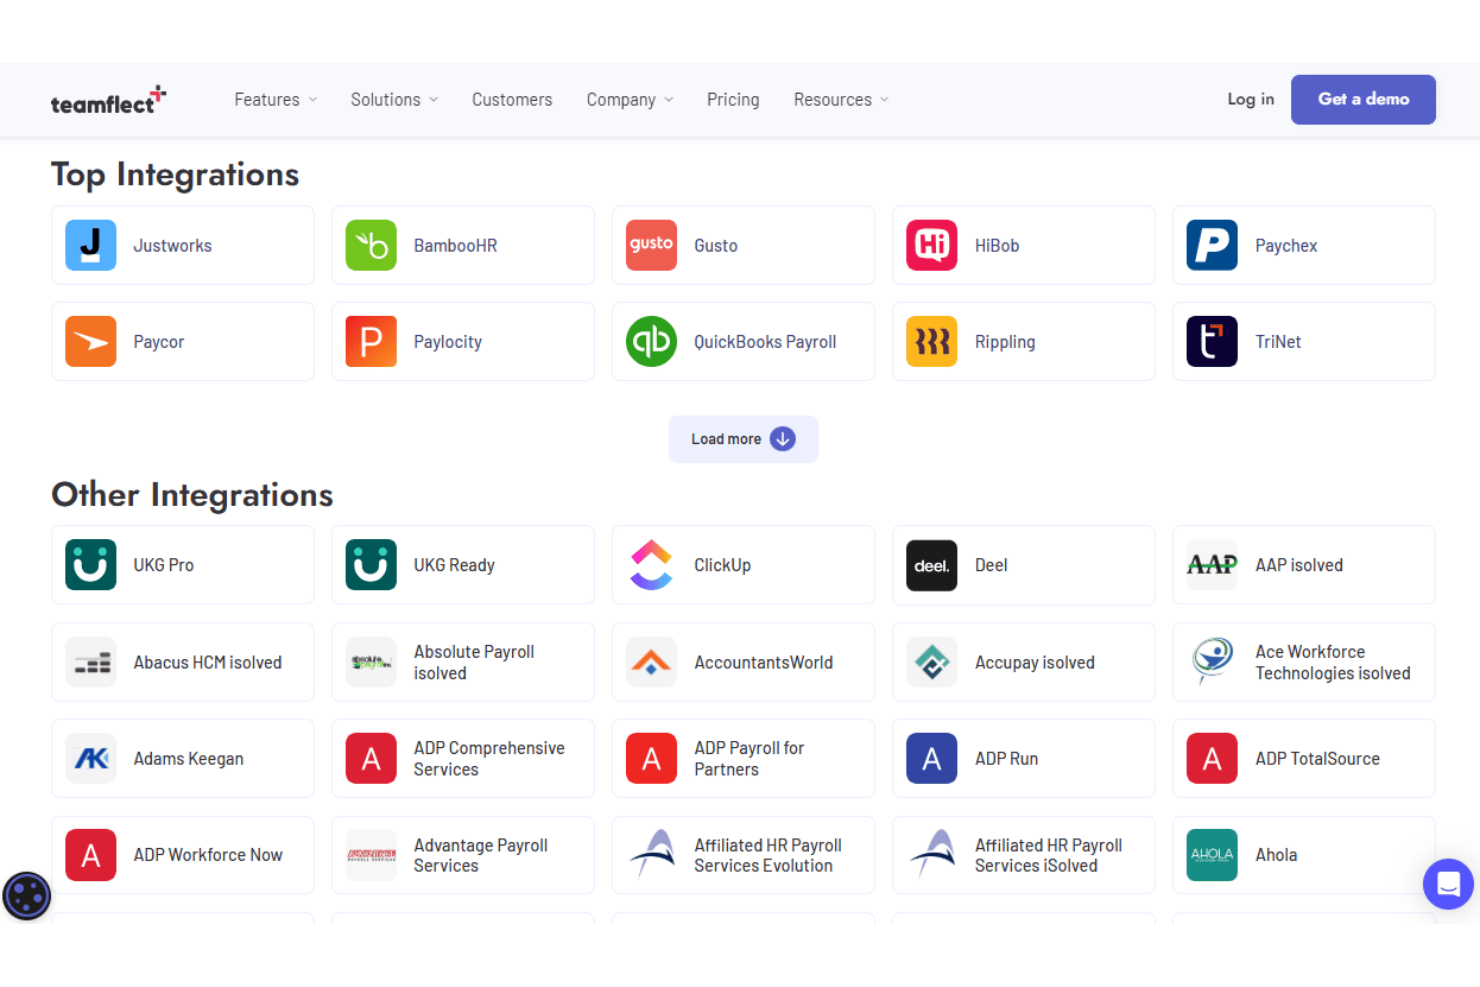Select the Gusto integration label

(716, 246)
